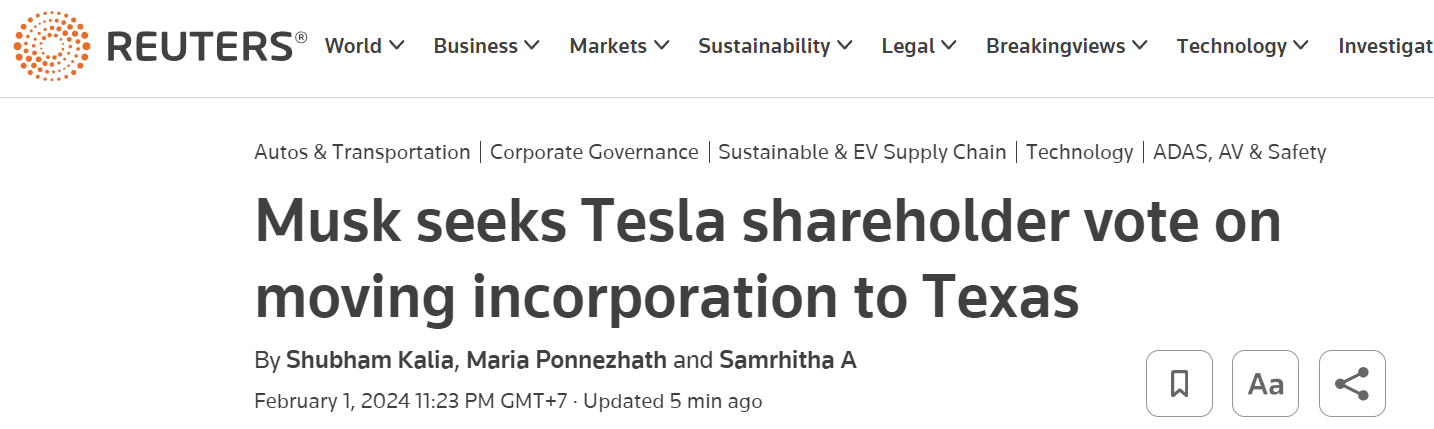The image size is (1434, 429).
Task: Open the Technology topic tag
Action: coord(1079,152)
